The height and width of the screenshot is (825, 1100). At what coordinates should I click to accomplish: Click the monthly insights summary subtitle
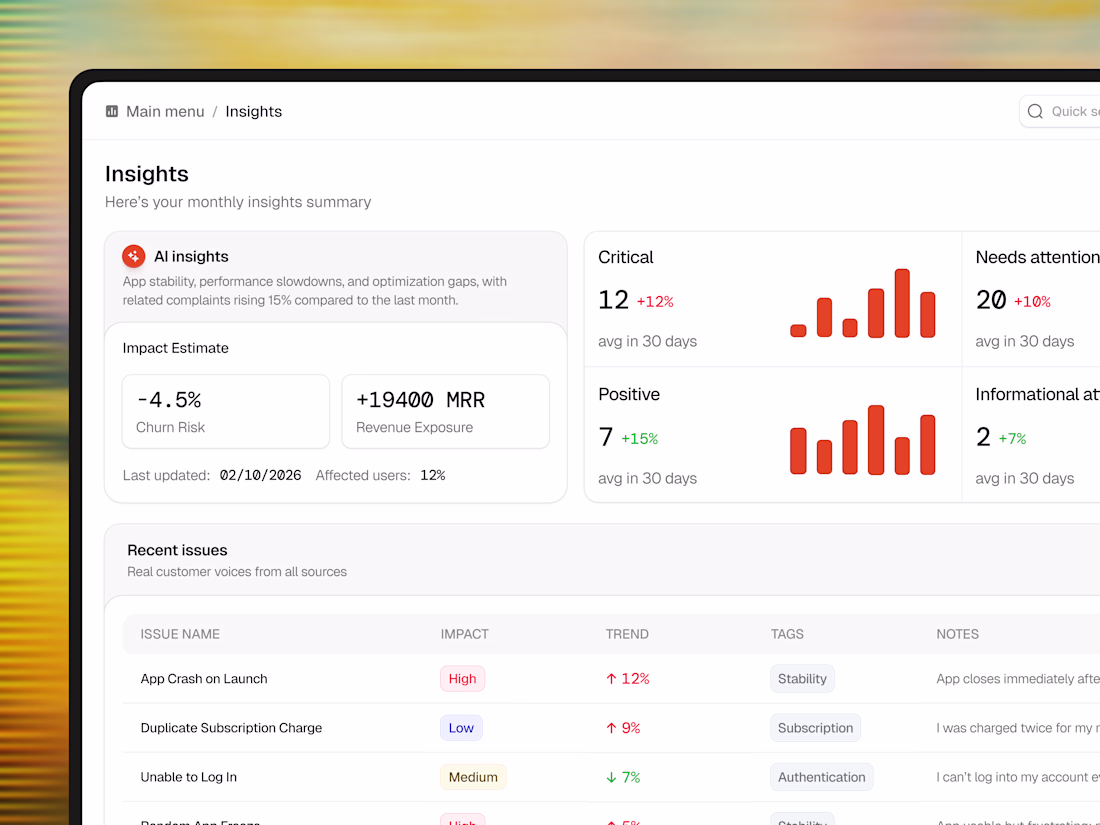pyautogui.click(x=238, y=202)
